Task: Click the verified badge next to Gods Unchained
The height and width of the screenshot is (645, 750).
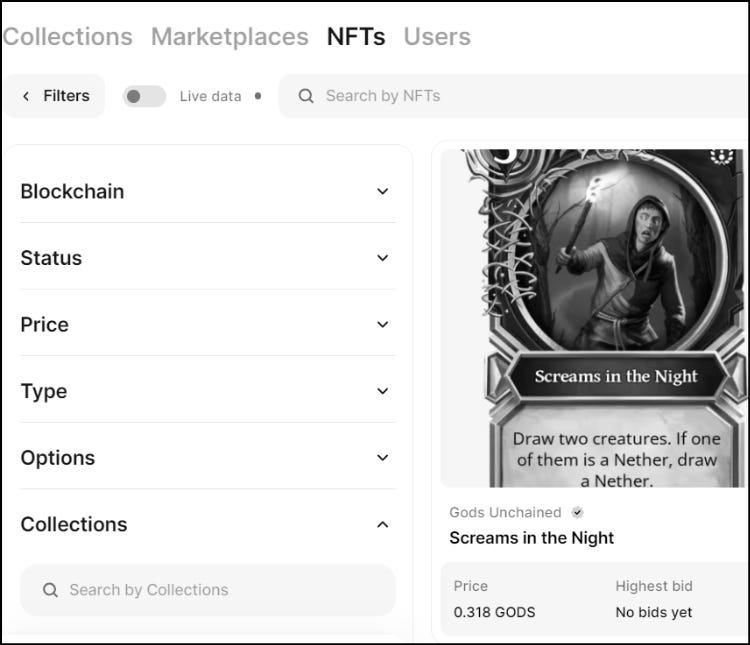Action: click(577, 512)
